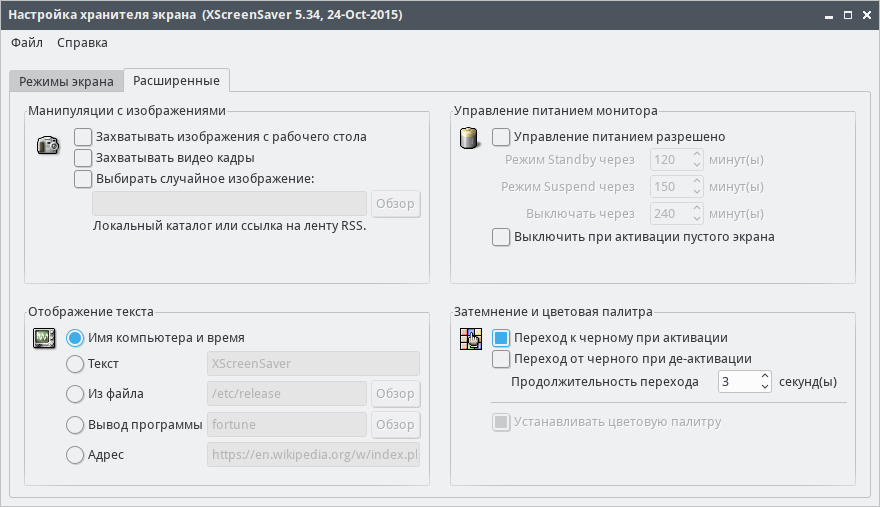Image resolution: width=880 pixels, height=507 pixels.
Task: Decrease 'Выключать через' value with down arrow
Action: [x=696, y=219]
